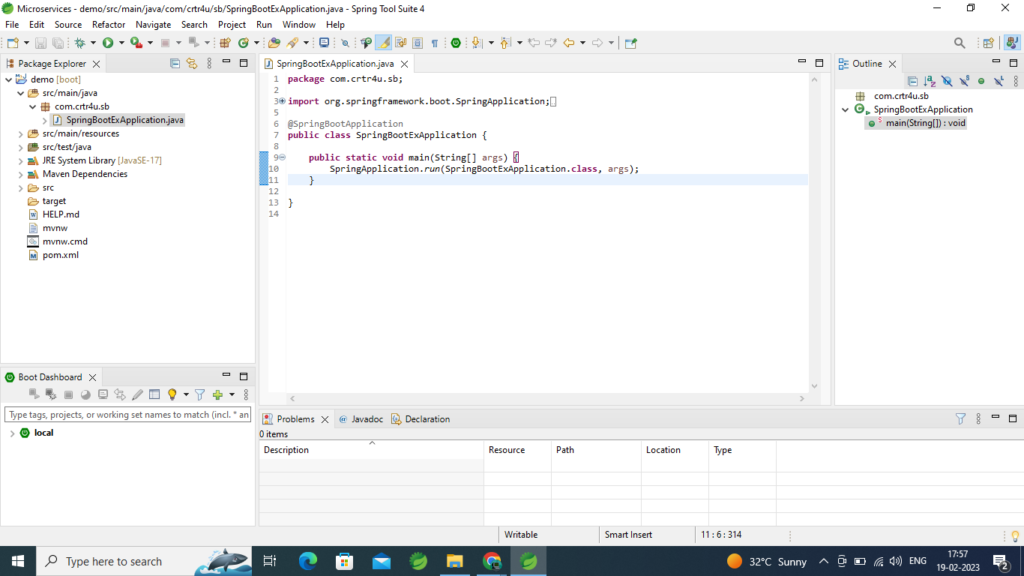Toggle Mark Occurrences highlighter icon
Viewport: 1024px width, 576px height.
click(384, 43)
